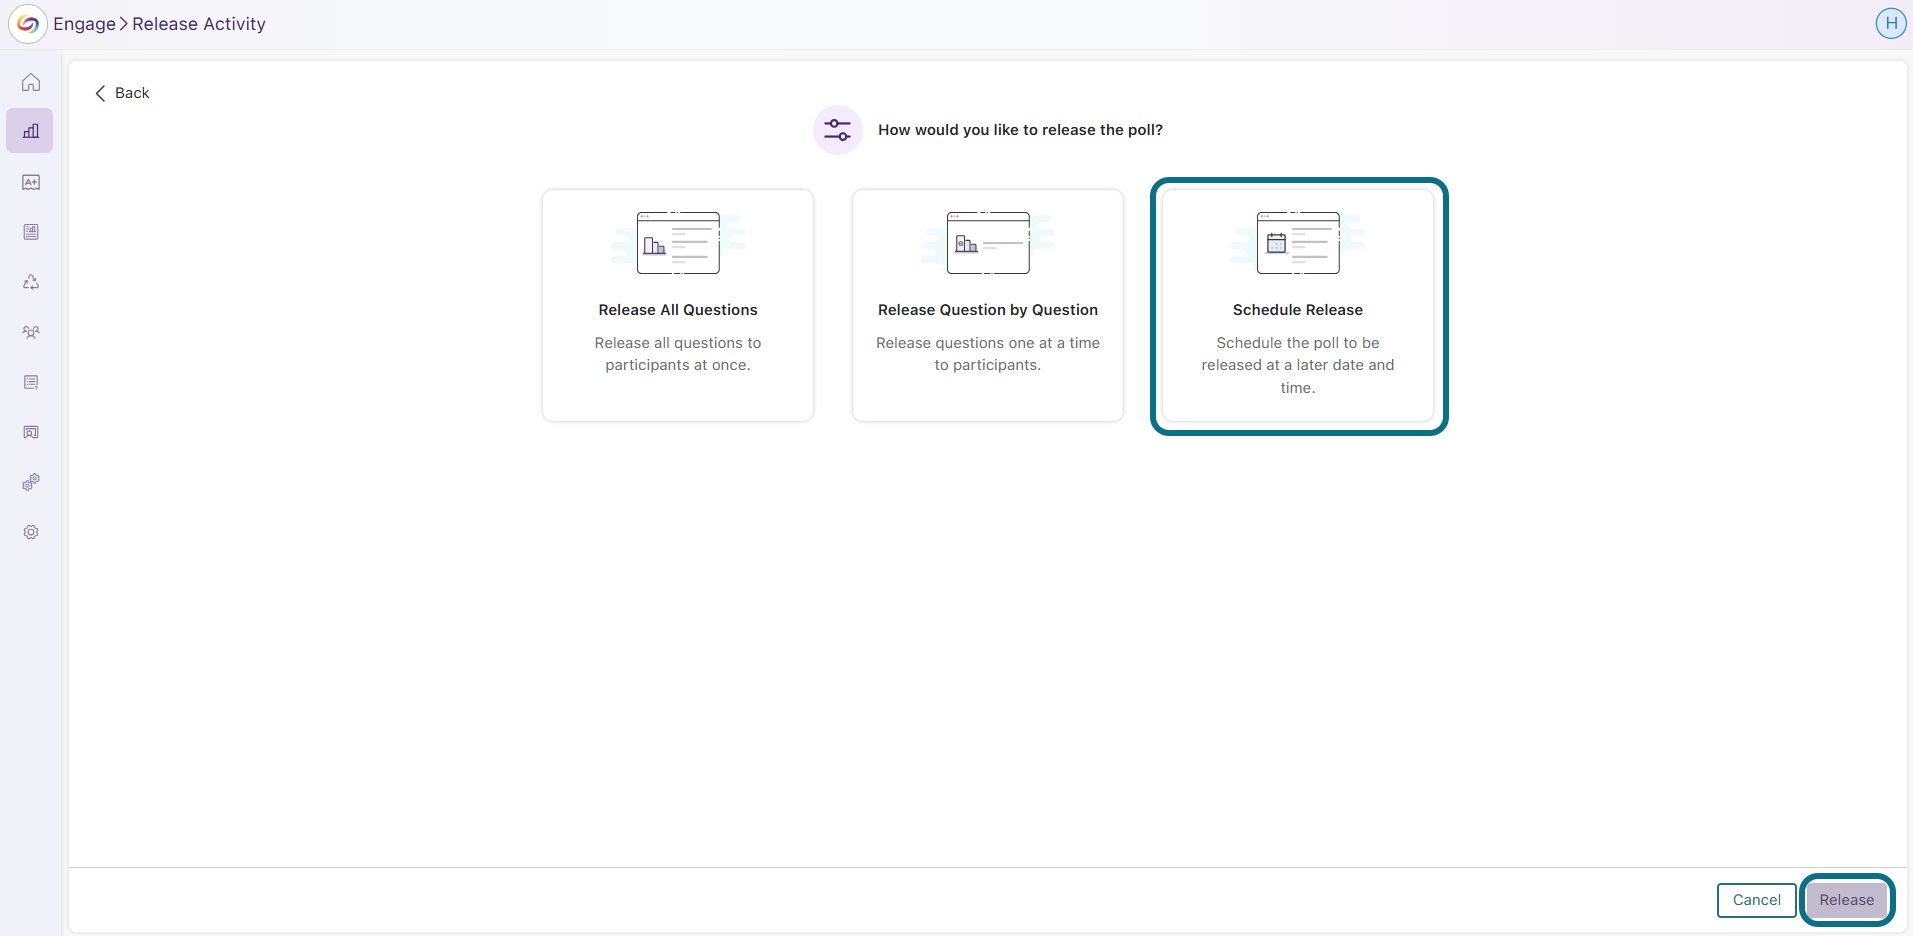The width and height of the screenshot is (1913, 936).
Task: Click the app logo in the header
Action: 28,24
